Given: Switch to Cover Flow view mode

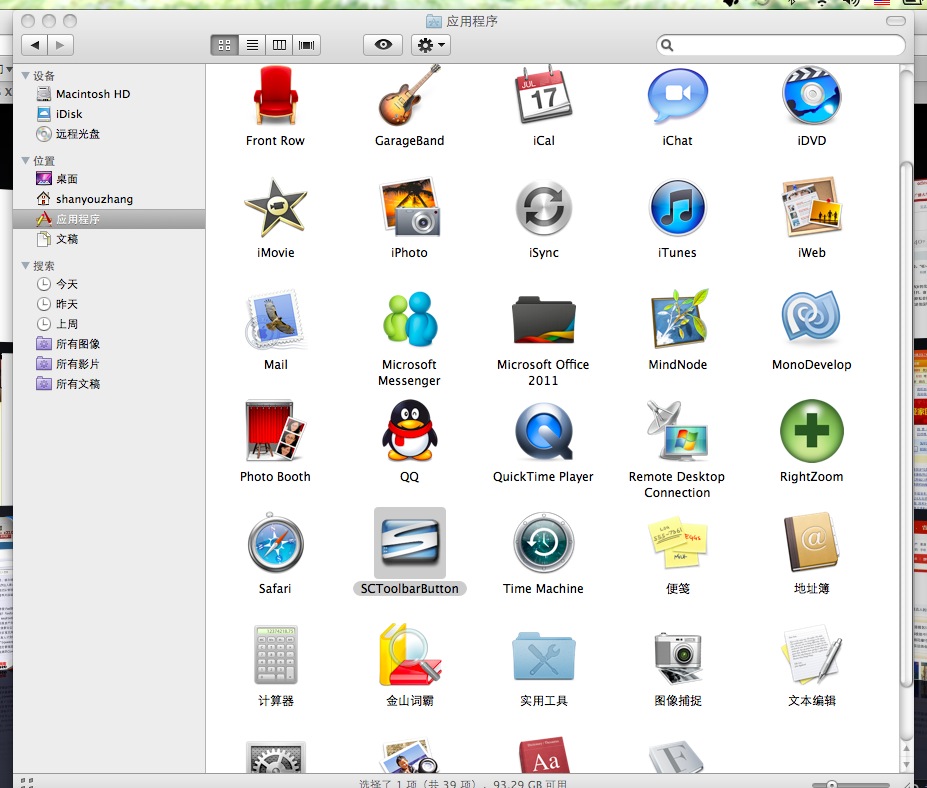Looking at the screenshot, I should click(307, 45).
